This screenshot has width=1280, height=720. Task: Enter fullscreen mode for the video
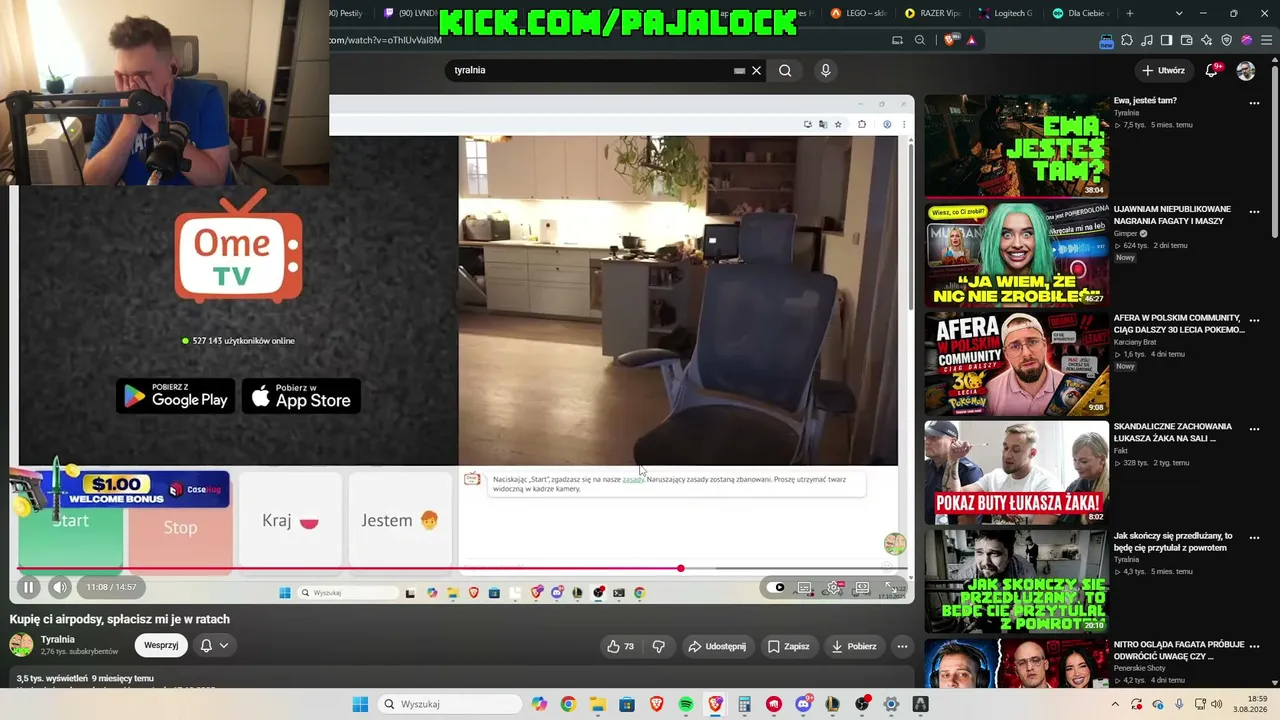tap(890, 588)
